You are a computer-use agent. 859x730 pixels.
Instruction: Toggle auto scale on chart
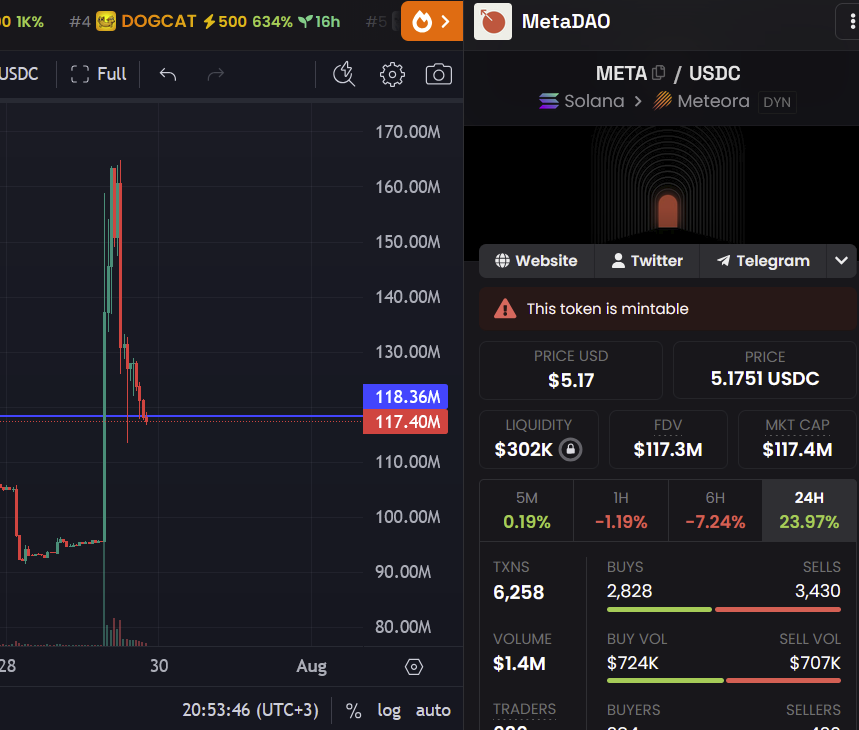433,710
